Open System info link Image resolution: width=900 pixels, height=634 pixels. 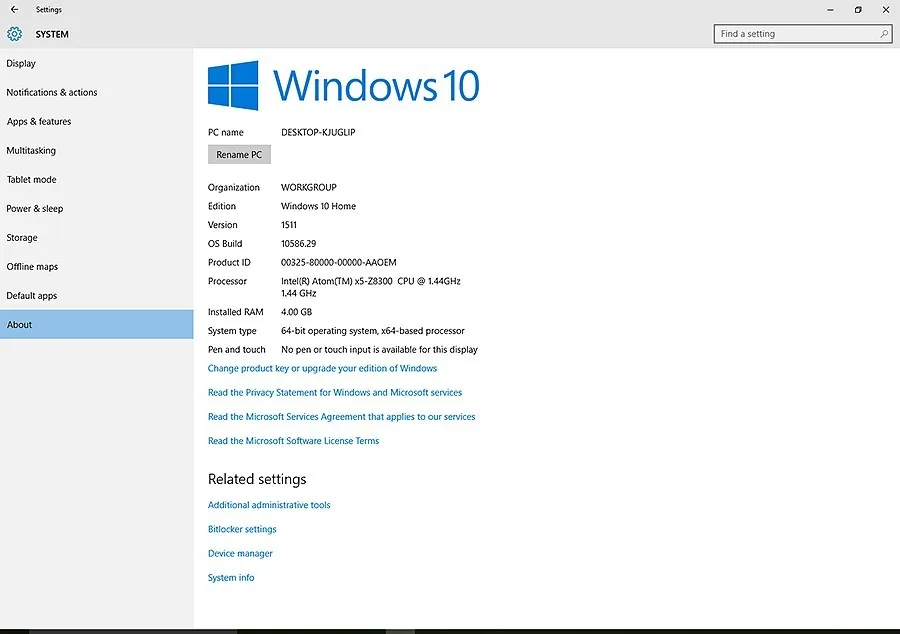coord(231,577)
